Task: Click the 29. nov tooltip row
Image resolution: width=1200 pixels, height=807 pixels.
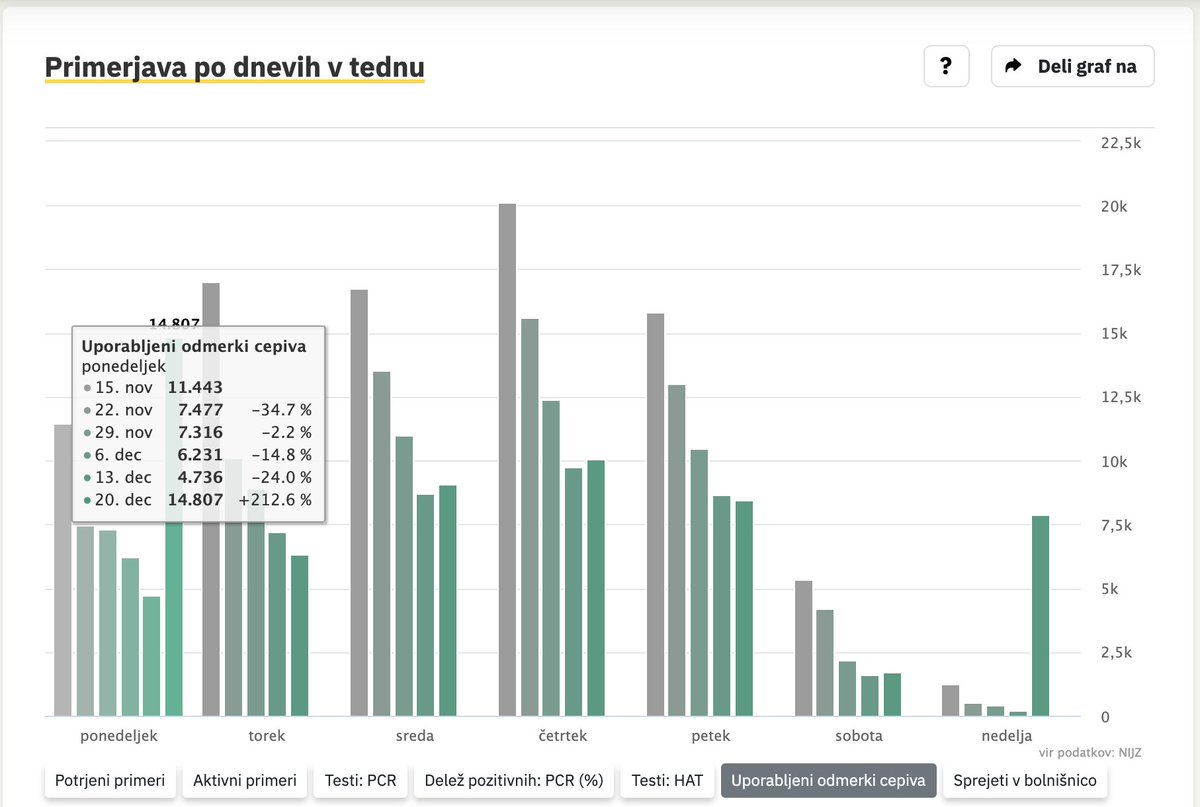Action: [198, 432]
